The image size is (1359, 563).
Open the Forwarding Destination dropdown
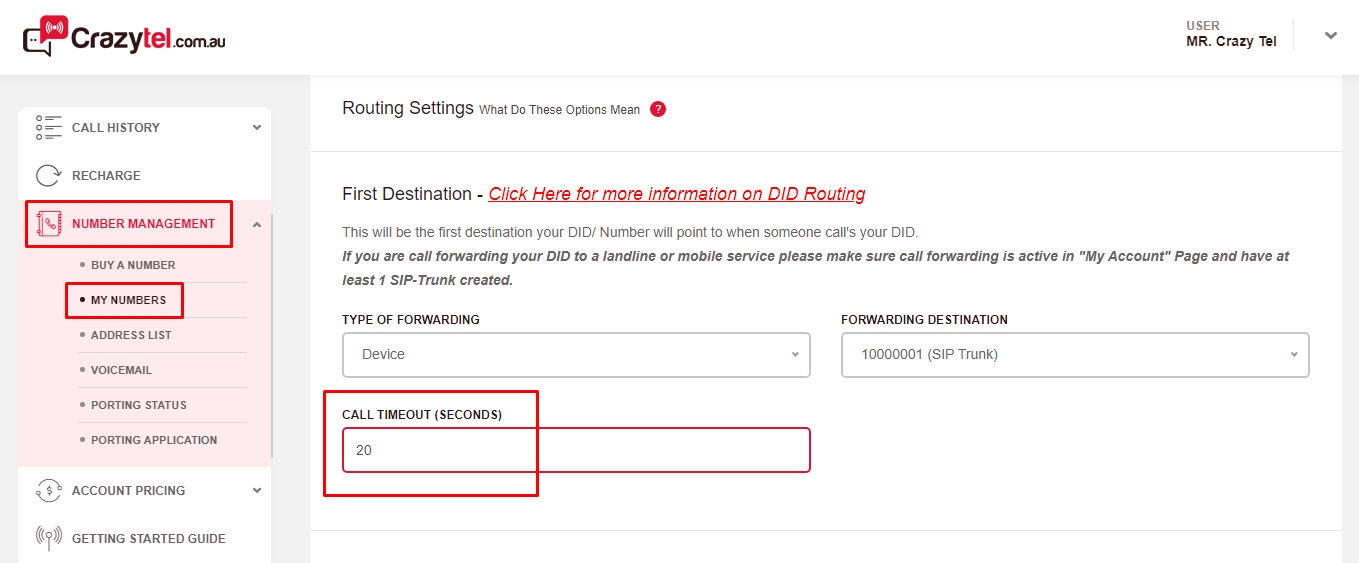coord(1075,355)
